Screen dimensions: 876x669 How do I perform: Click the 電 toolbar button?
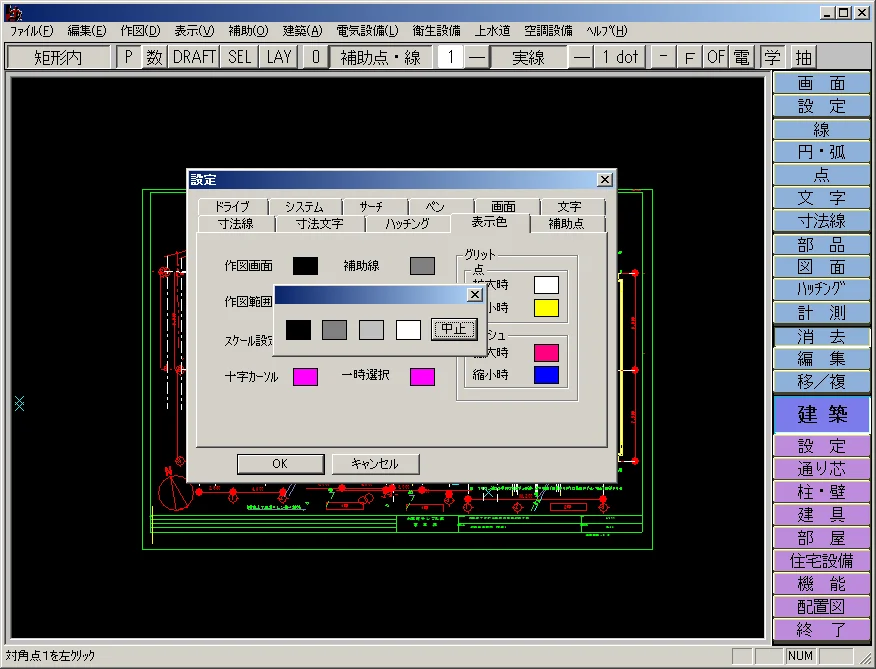pyautogui.click(x=741, y=57)
